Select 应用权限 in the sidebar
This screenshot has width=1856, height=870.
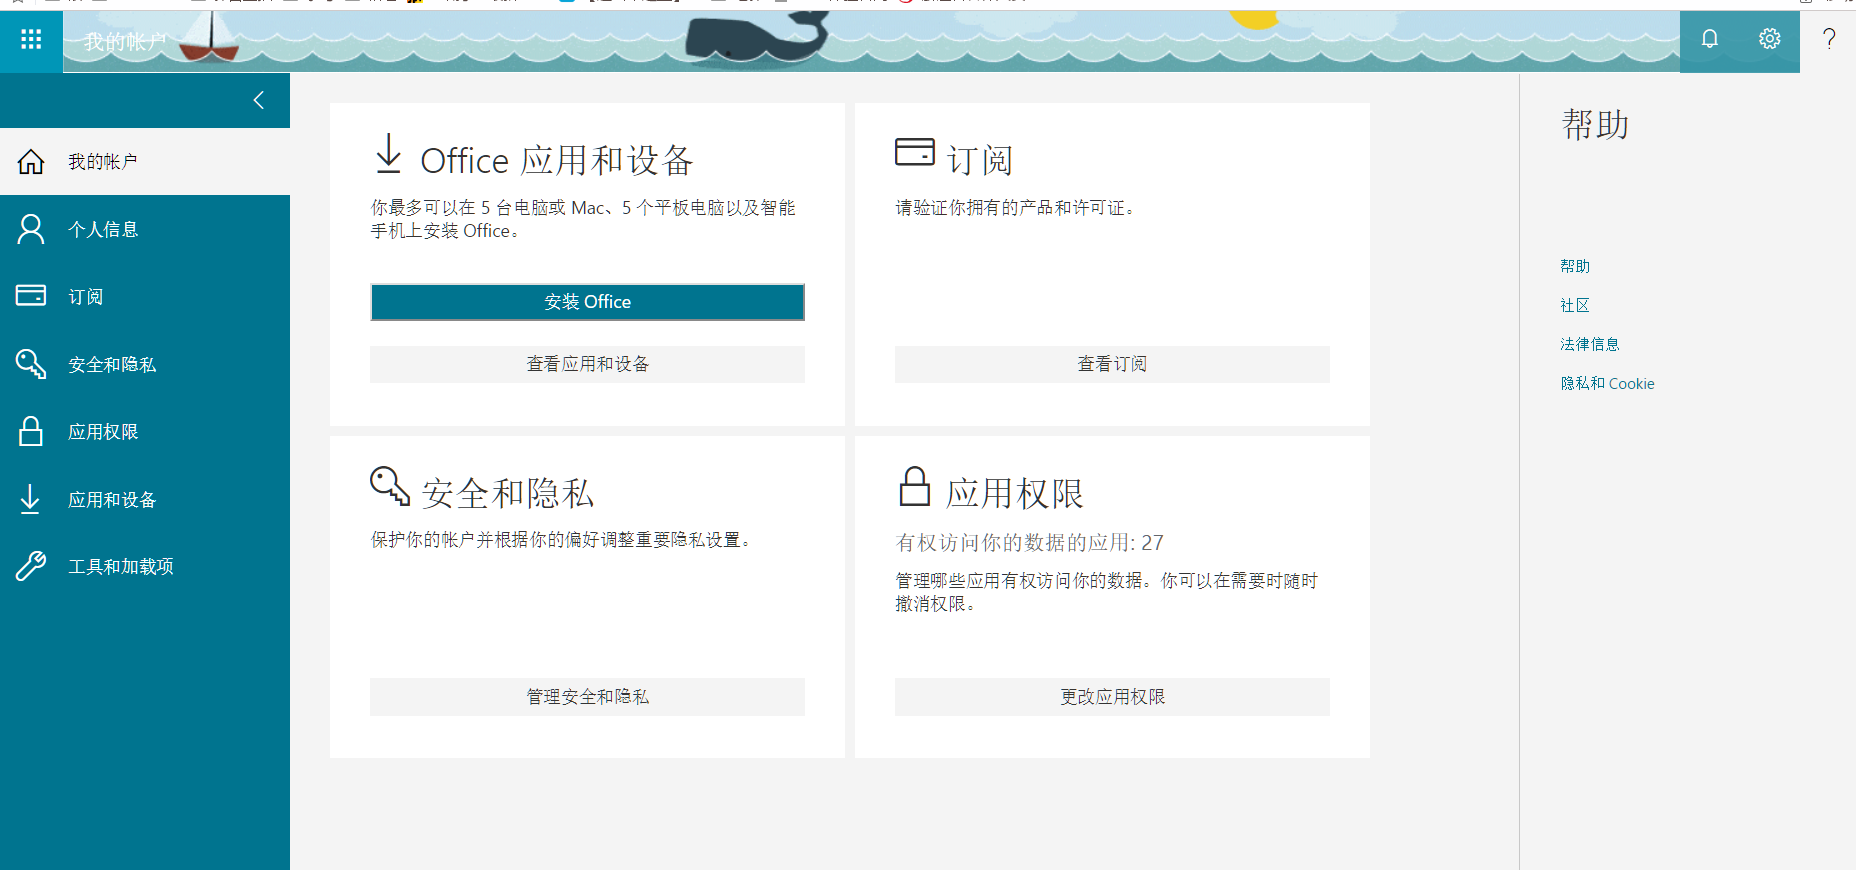145,431
